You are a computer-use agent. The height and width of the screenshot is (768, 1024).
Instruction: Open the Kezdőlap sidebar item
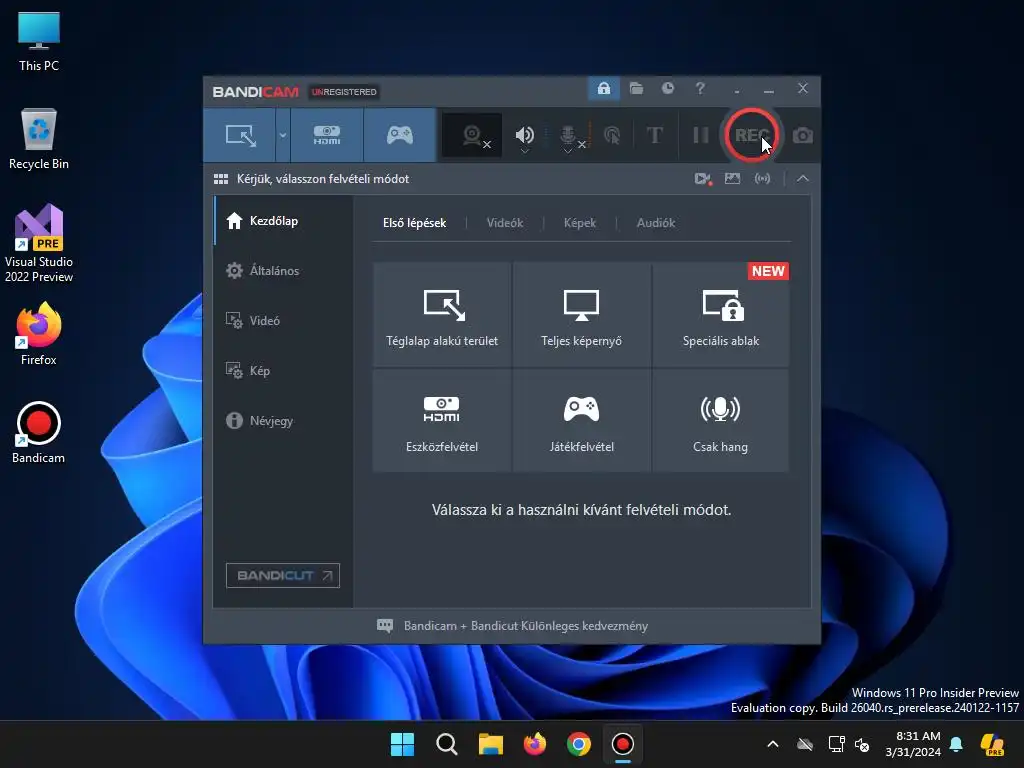click(283, 221)
